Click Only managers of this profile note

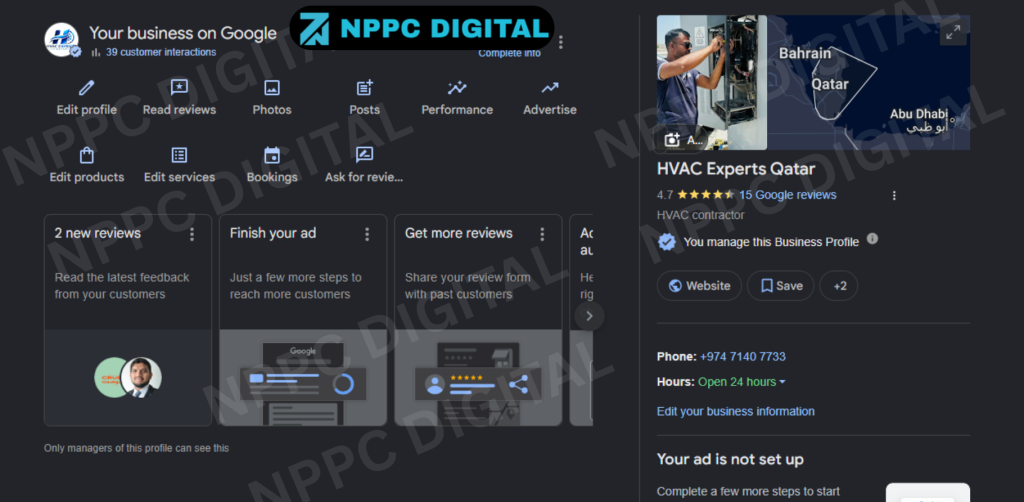click(136, 448)
